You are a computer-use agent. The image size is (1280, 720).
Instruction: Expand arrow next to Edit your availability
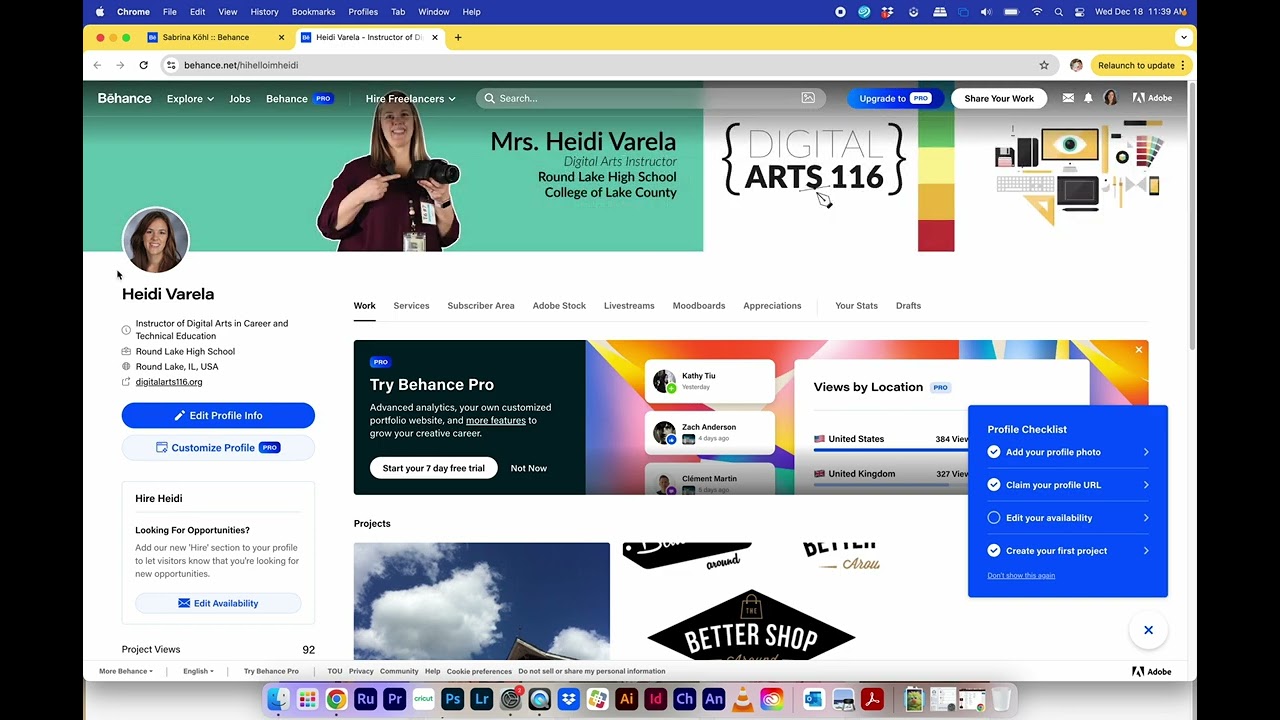(1146, 518)
